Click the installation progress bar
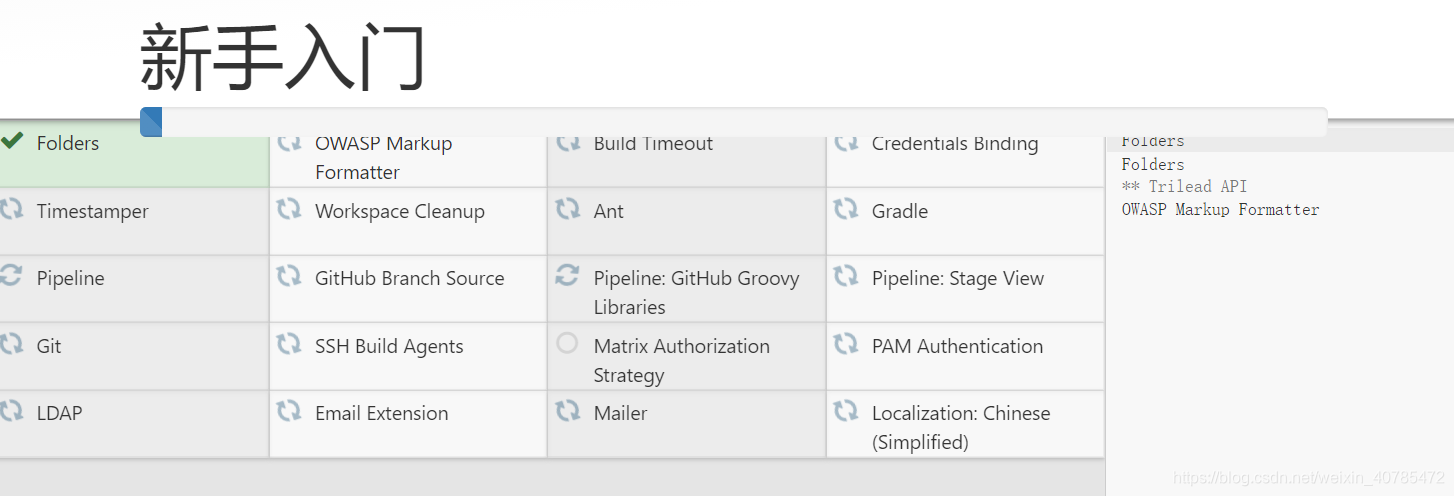 733,122
